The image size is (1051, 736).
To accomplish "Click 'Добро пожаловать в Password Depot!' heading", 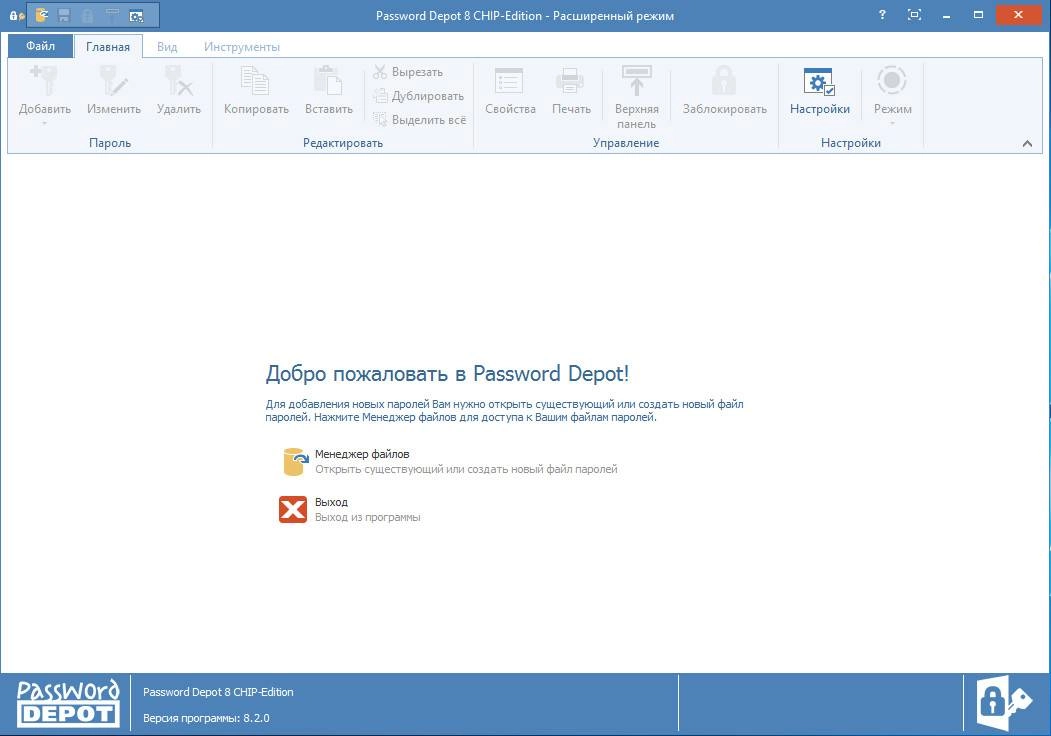I will 447,373.
